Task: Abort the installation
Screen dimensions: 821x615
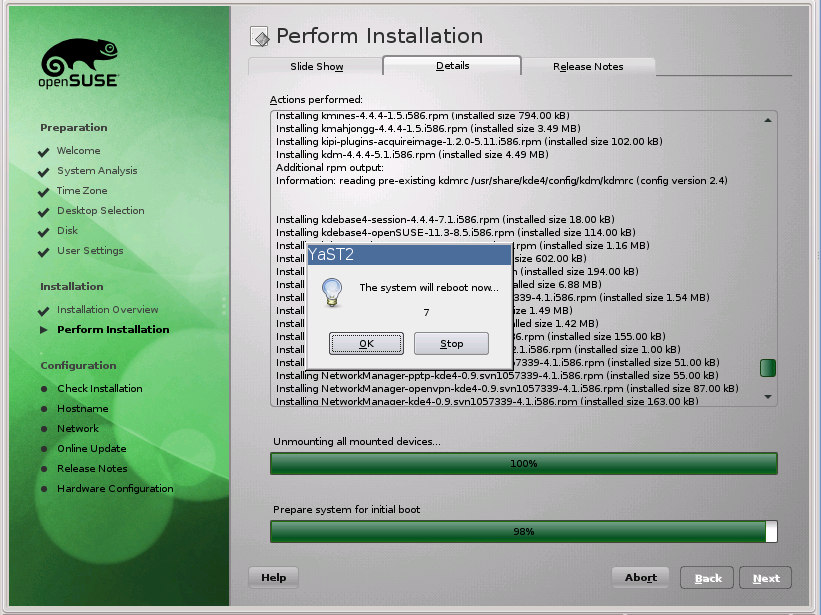Action: pos(640,577)
